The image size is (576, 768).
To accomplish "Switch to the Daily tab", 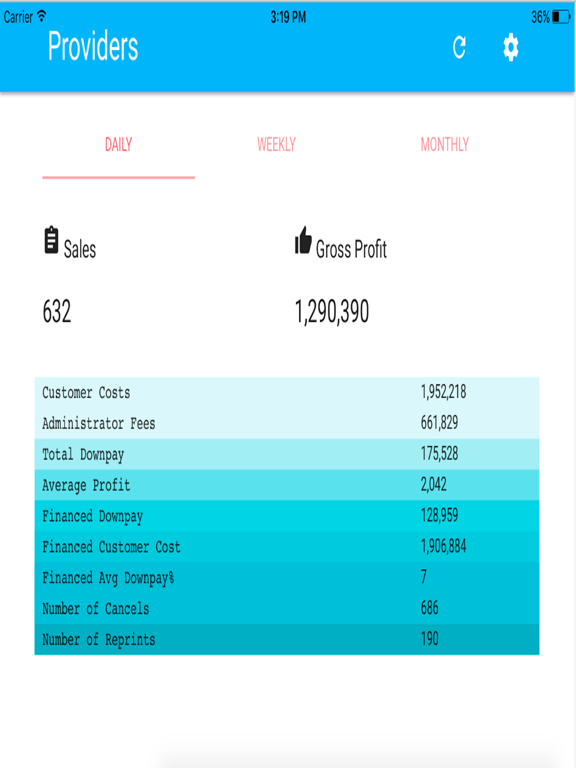I will (119, 144).
